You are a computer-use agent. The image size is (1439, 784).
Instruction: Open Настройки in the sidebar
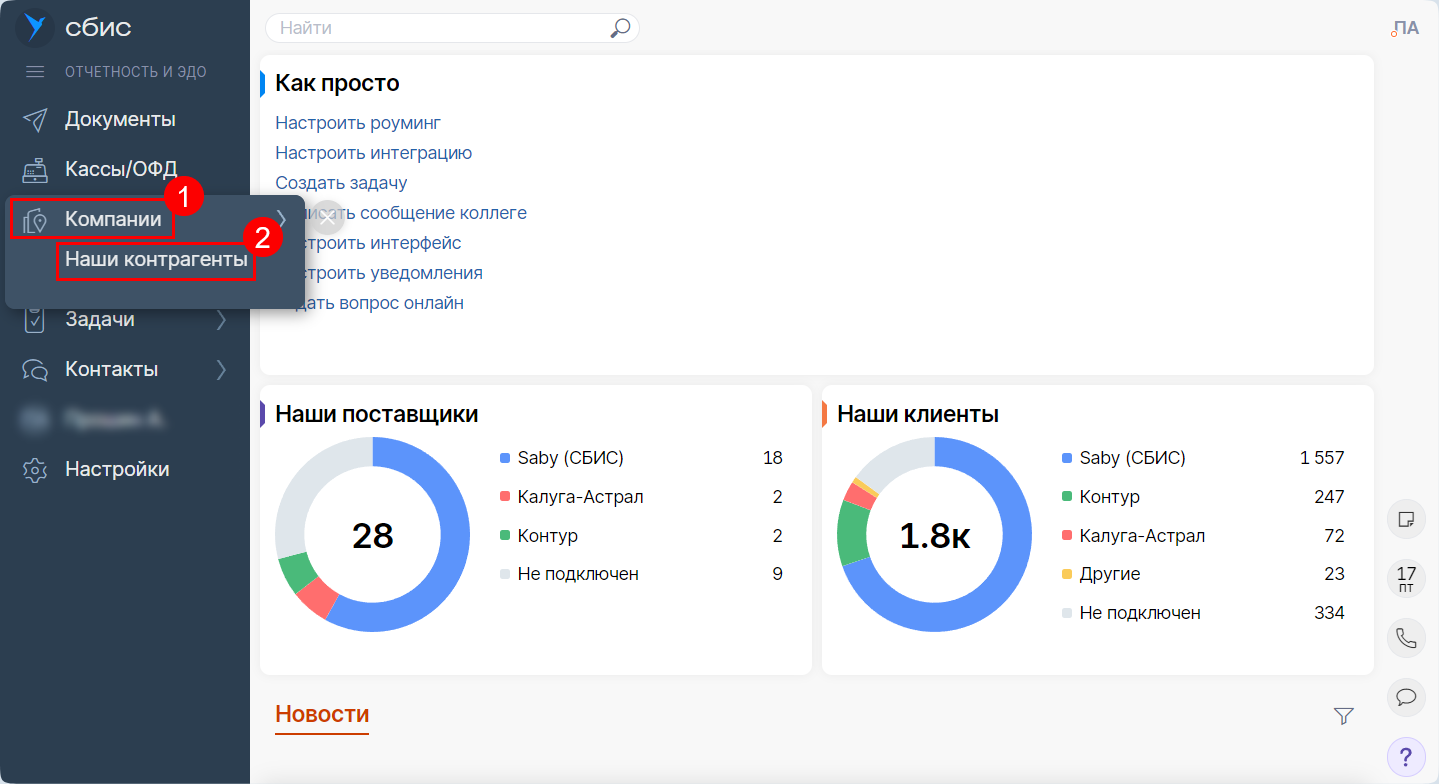point(117,469)
